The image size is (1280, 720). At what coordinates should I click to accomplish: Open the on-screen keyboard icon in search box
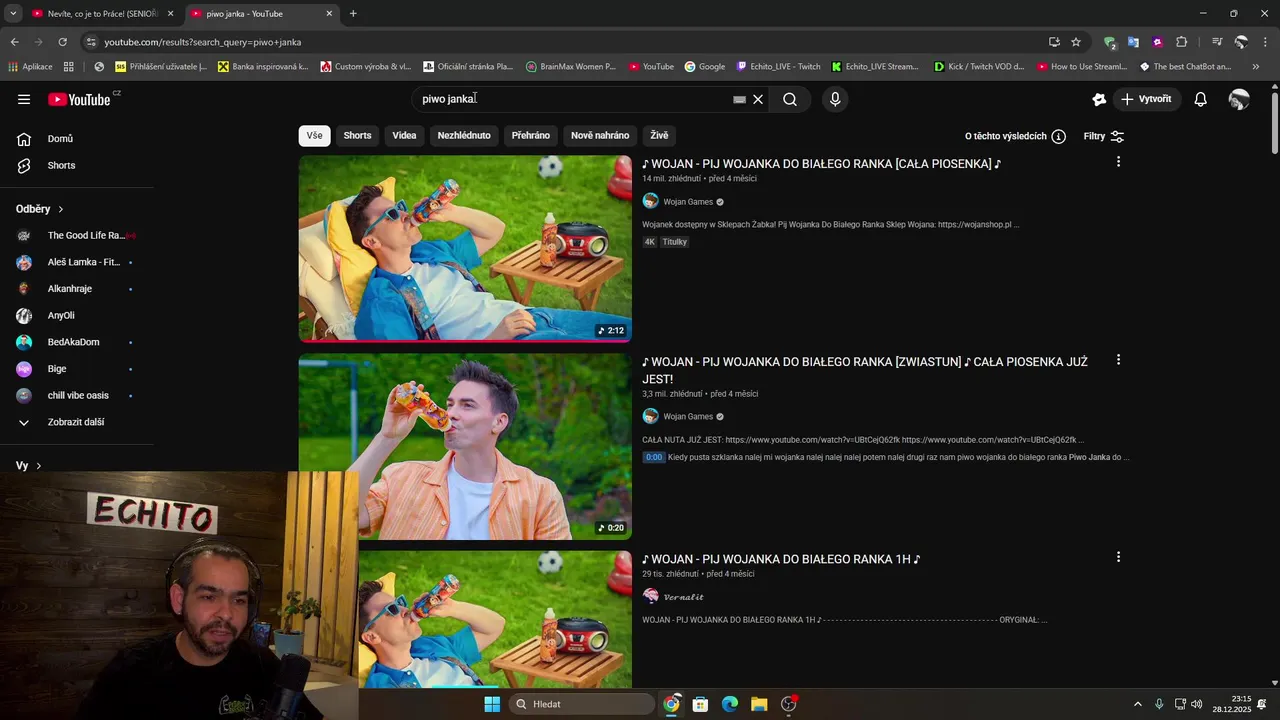pos(739,99)
